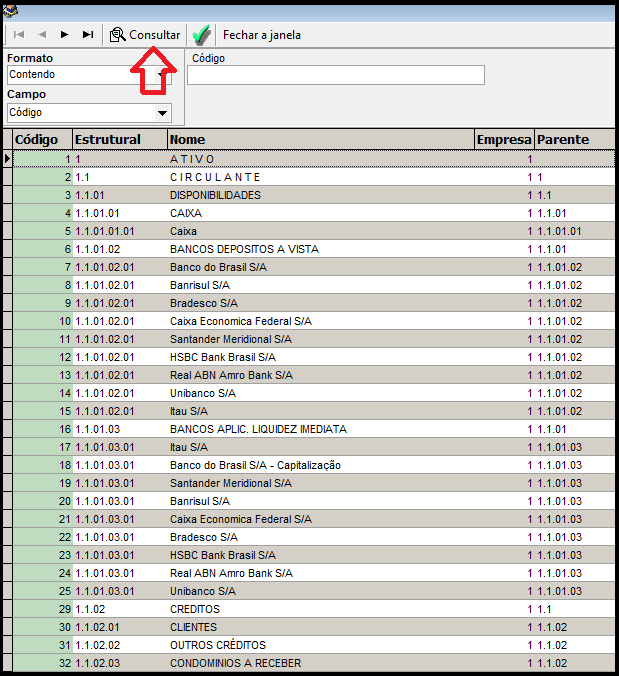Go to the next record

click(65, 35)
